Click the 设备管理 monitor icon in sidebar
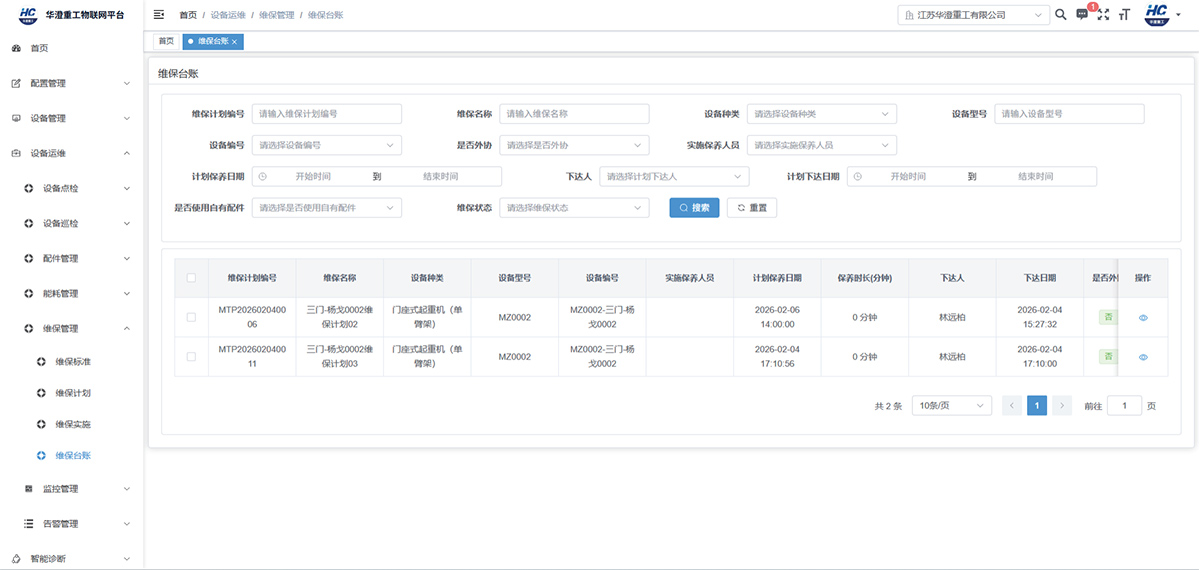This screenshot has height=570, width=1200. tap(16, 118)
